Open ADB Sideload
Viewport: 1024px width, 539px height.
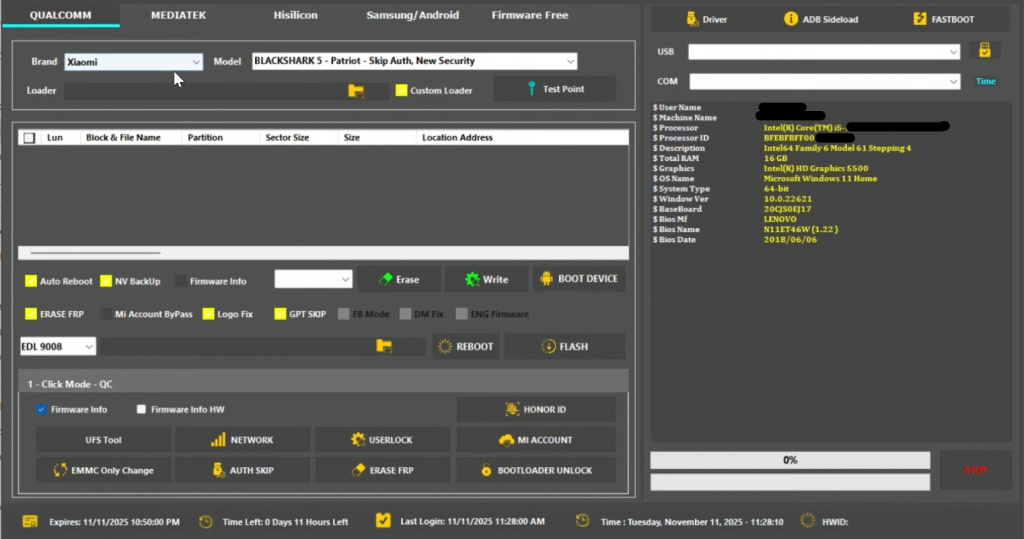pyautogui.click(x=821, y=20)
